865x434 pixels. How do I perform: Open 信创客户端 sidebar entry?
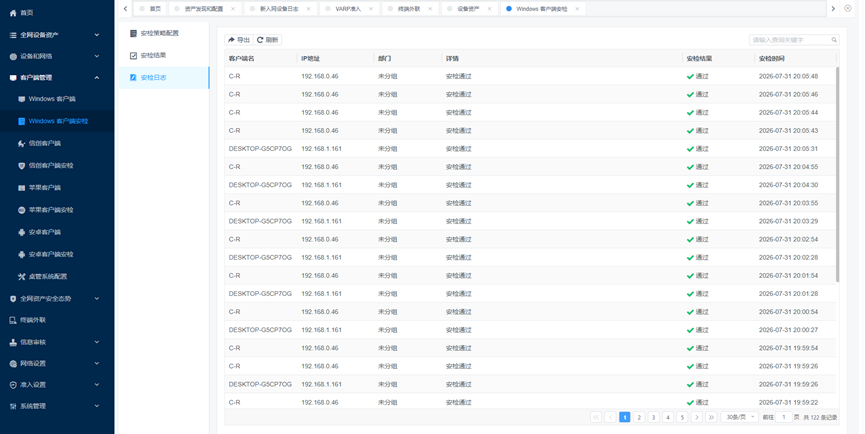45,143
